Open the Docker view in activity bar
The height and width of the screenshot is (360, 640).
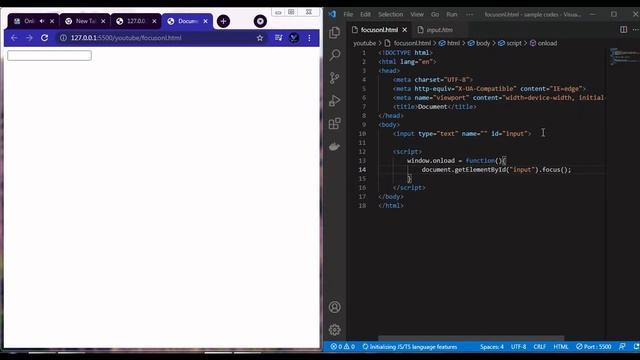pos(335,146)
